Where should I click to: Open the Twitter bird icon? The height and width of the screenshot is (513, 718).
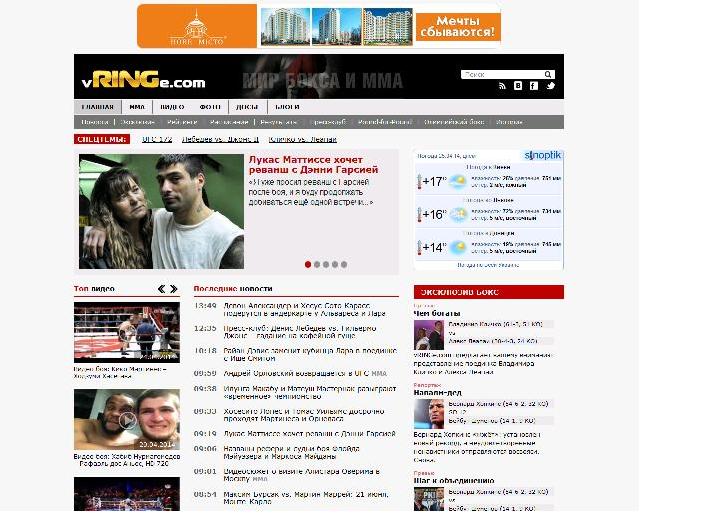550,87
